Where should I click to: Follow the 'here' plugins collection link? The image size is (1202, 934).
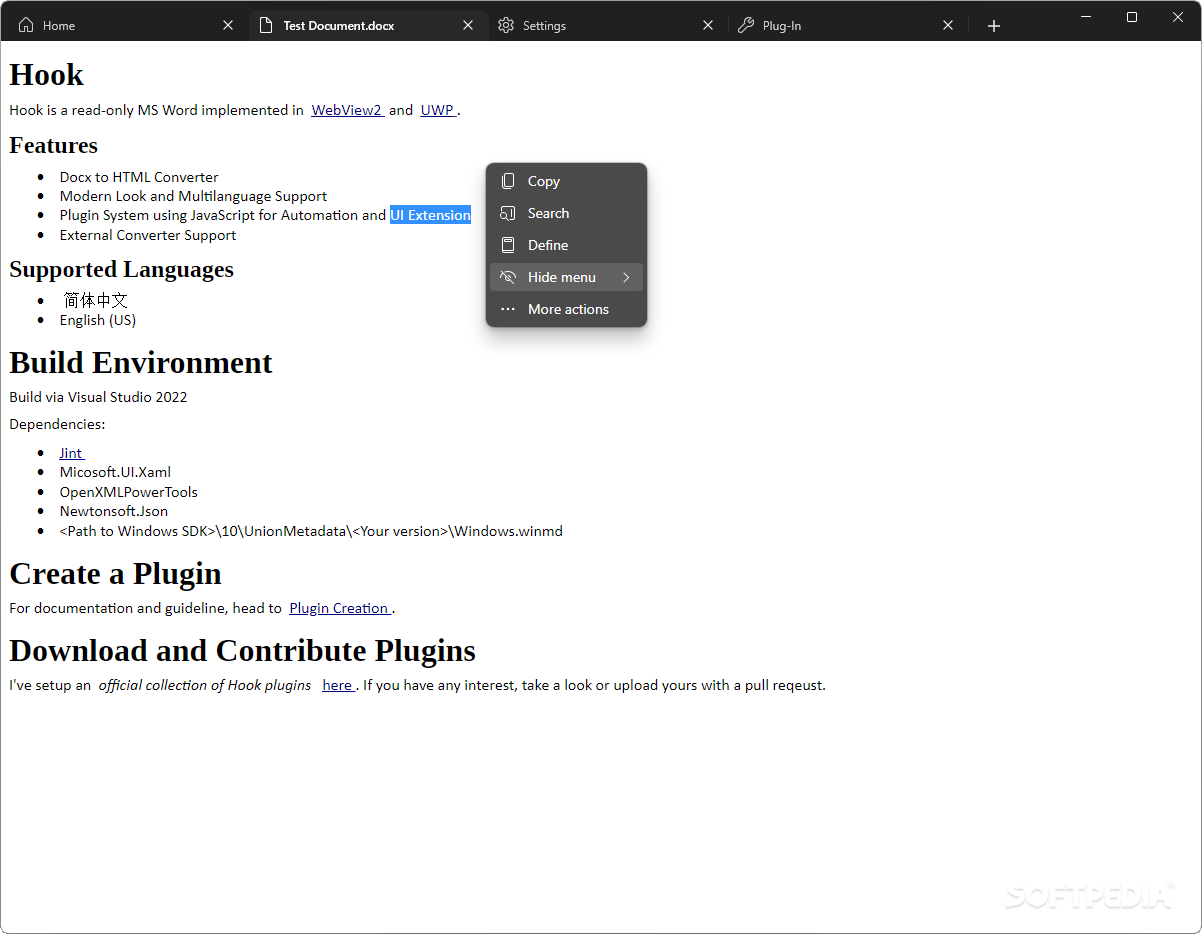point(338,685)
